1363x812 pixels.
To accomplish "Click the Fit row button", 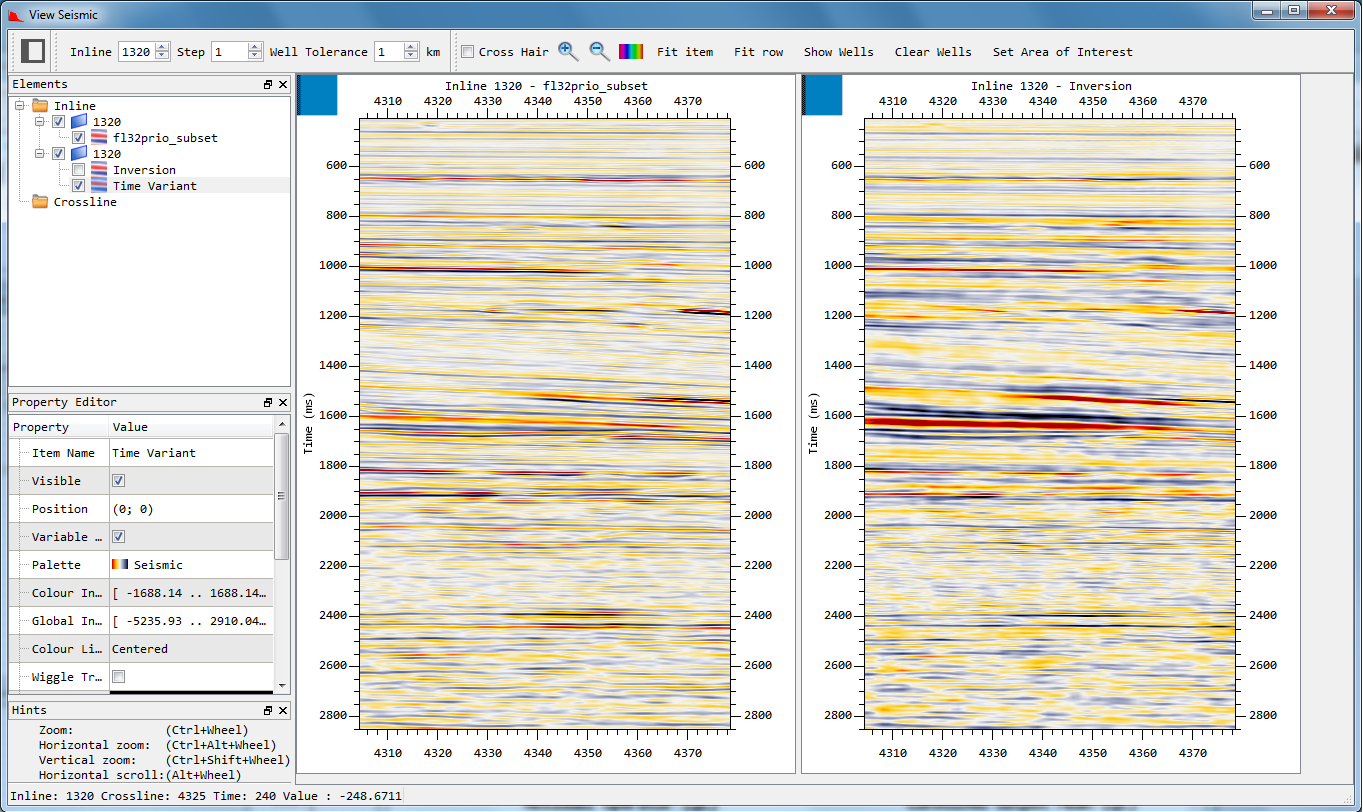I will click(x=759, y=52).
